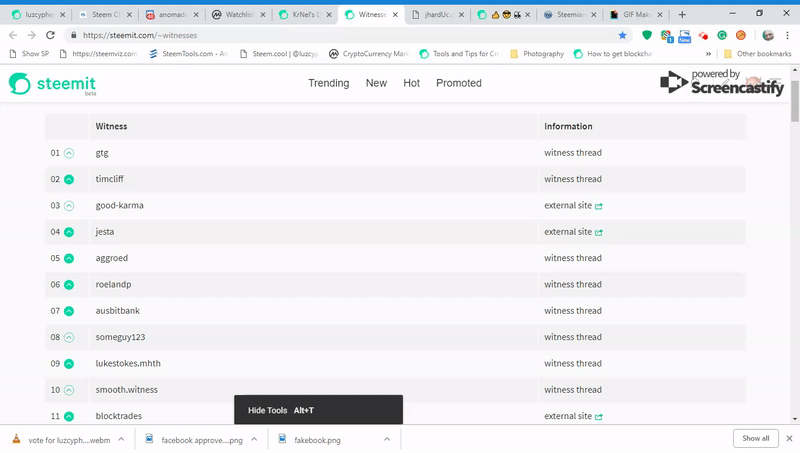Open the roelandp witness profile
Screen dimensions: 800x453
coord(113,284)
